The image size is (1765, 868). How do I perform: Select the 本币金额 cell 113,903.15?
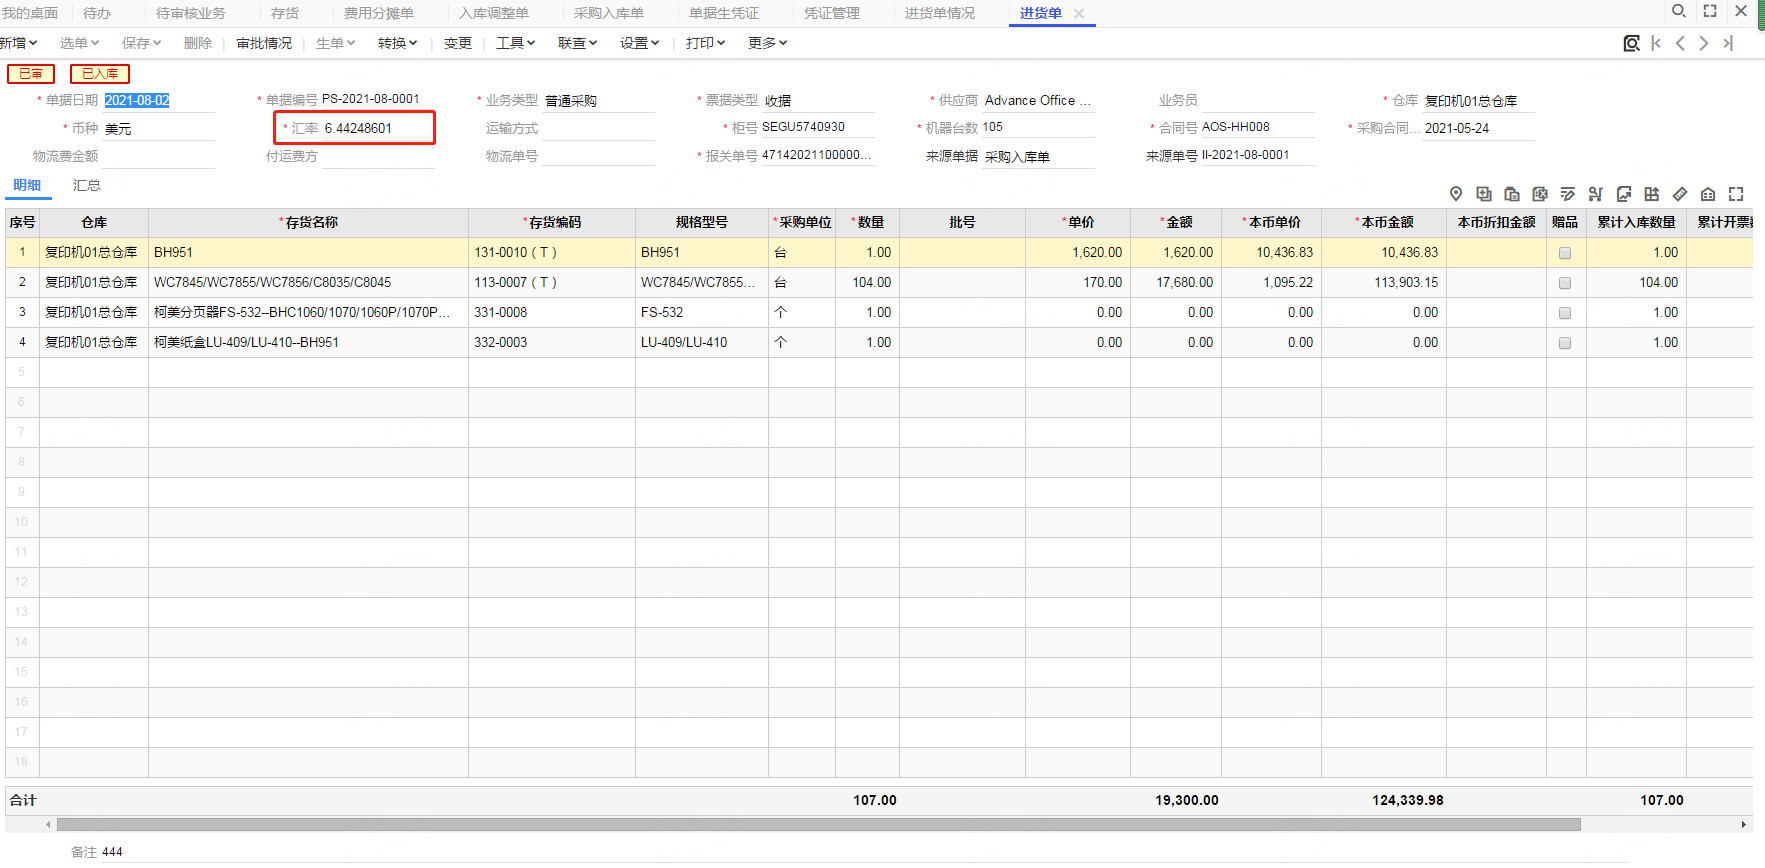click(1384, 283)
